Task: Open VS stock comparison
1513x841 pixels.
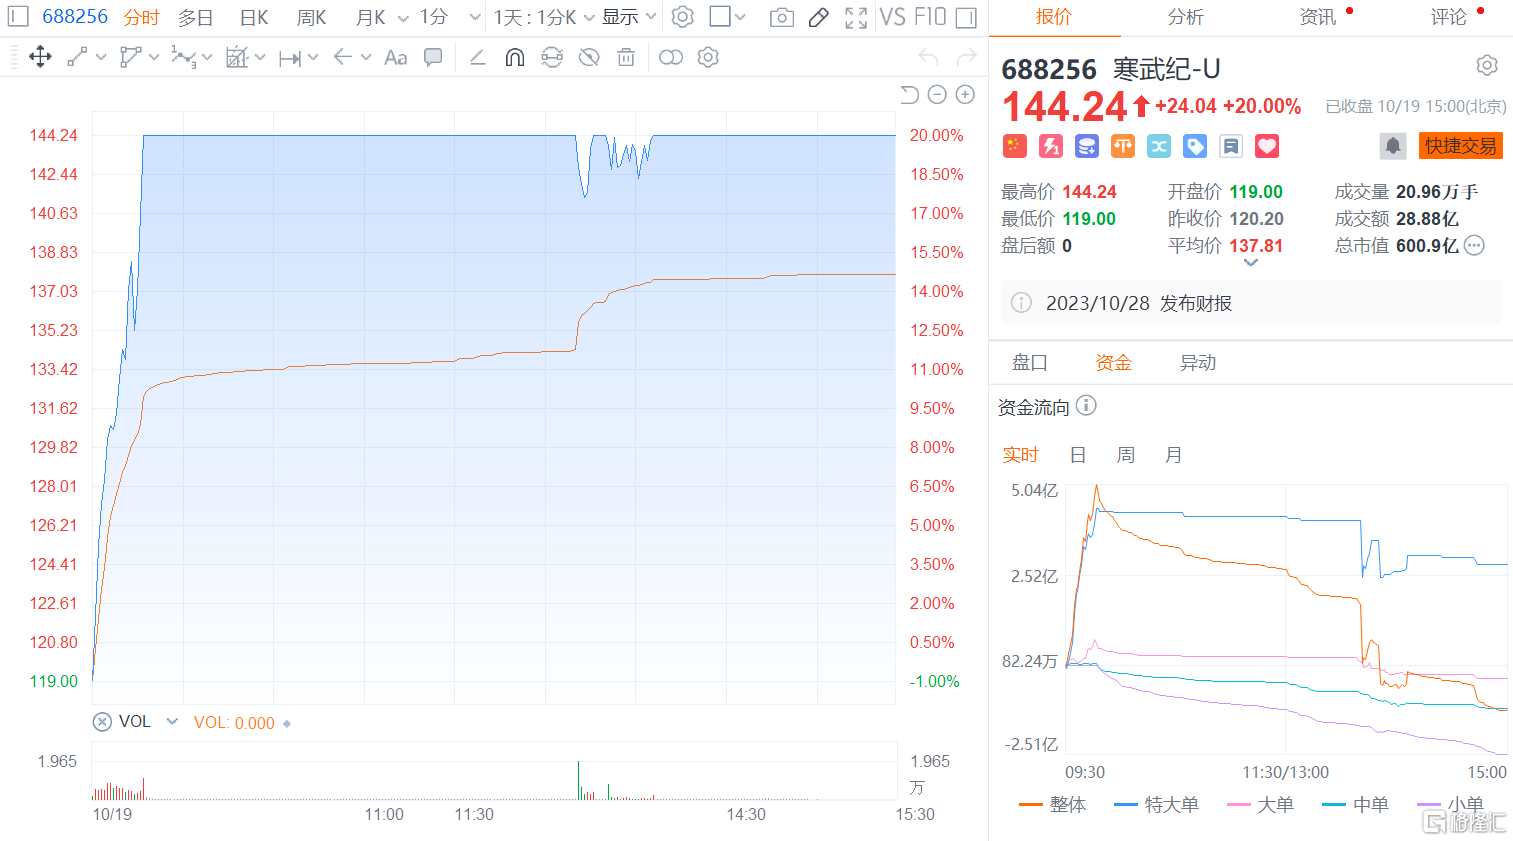Action: pyautogui.click(x=892, y=17)
